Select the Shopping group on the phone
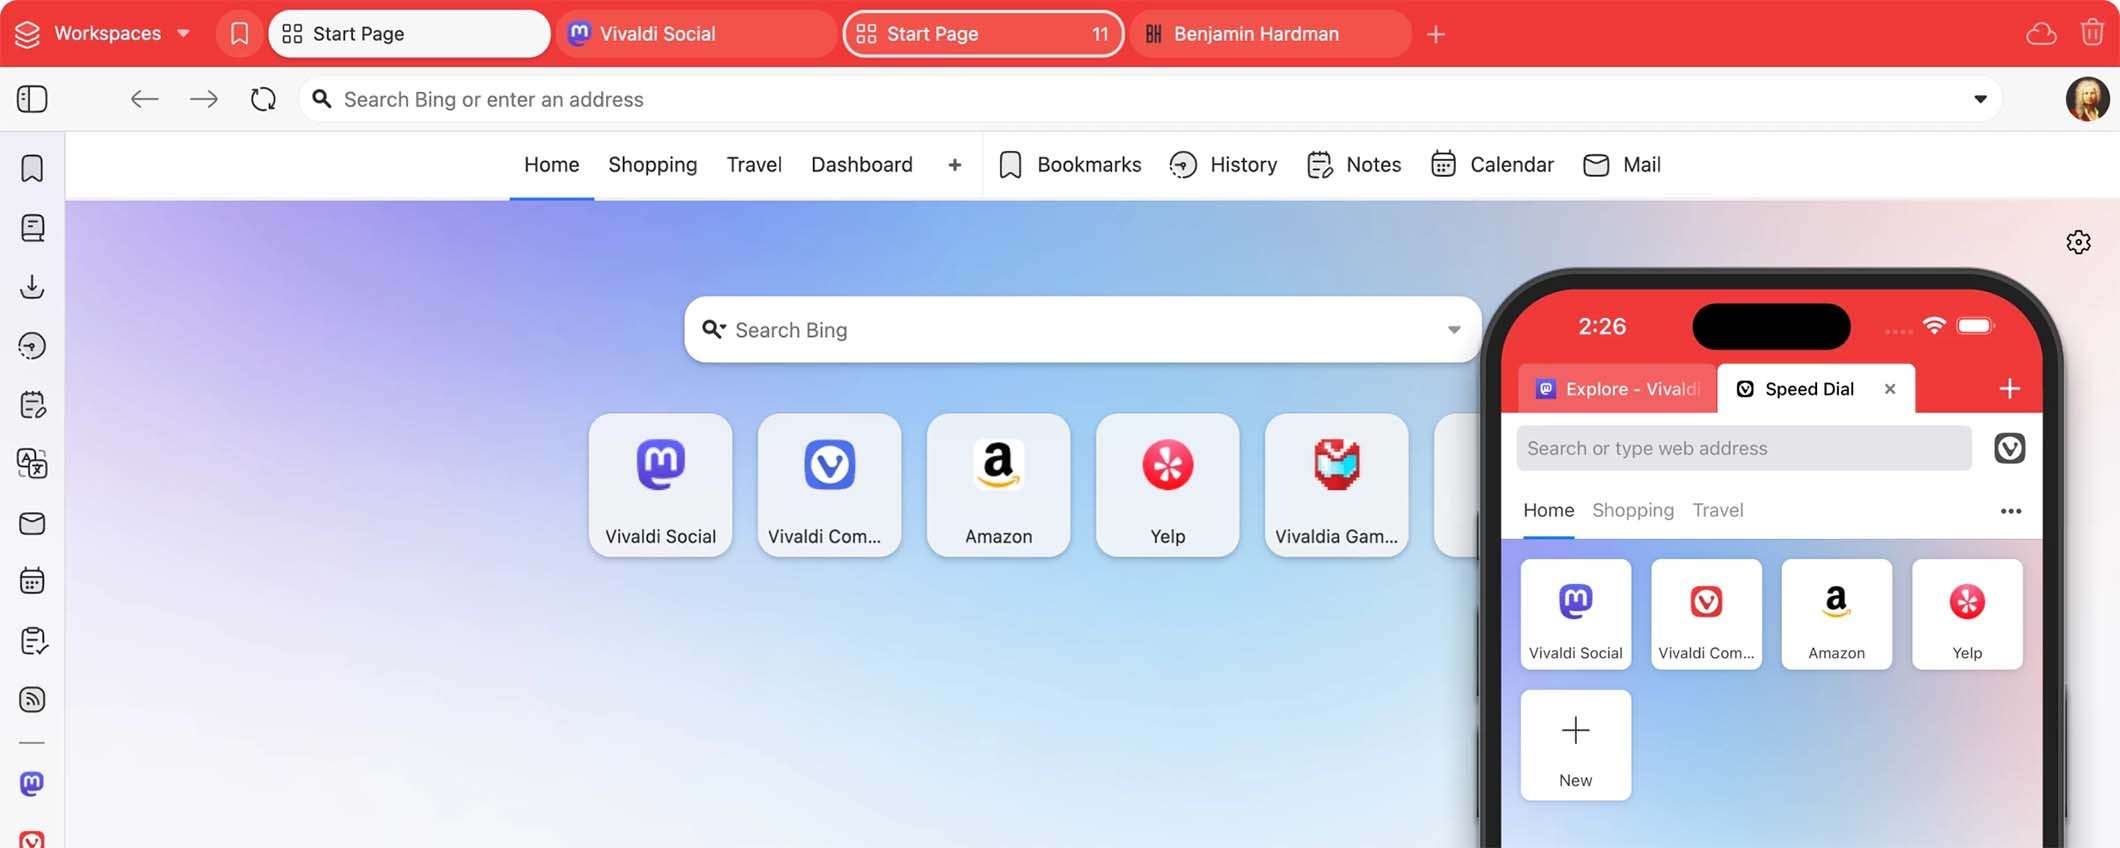 click(1633, 510)
